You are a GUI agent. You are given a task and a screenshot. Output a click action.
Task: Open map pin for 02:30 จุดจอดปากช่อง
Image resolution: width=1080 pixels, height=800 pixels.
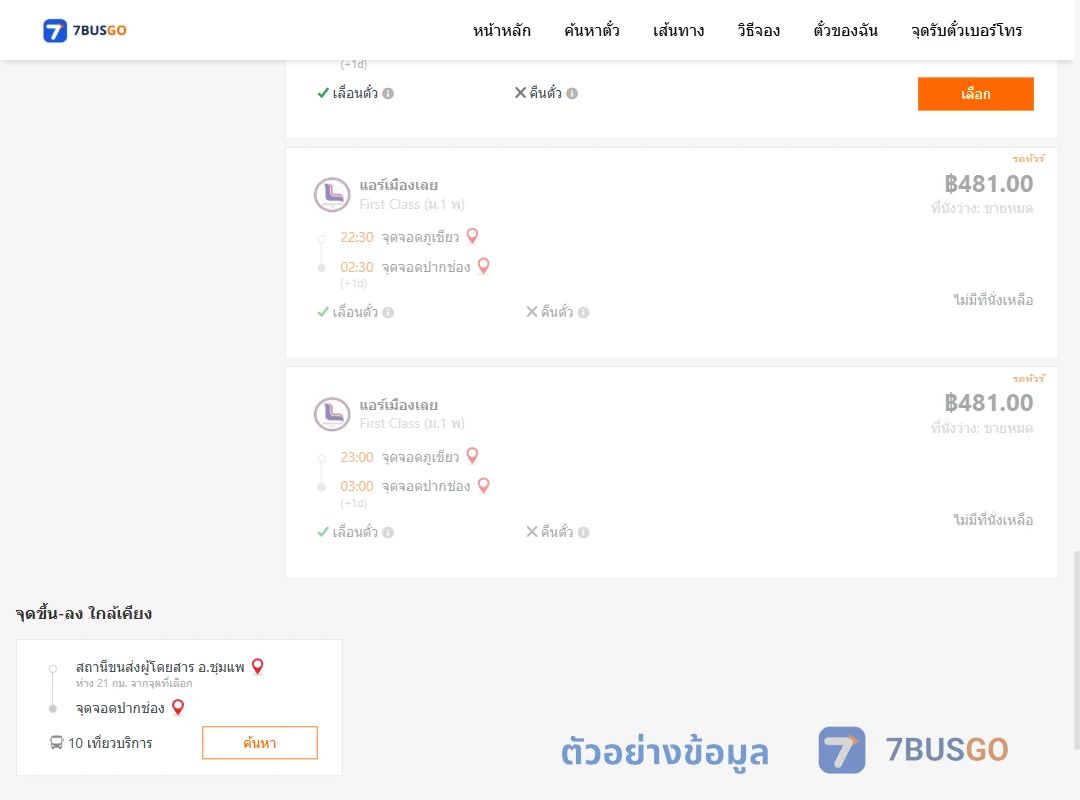484,266
